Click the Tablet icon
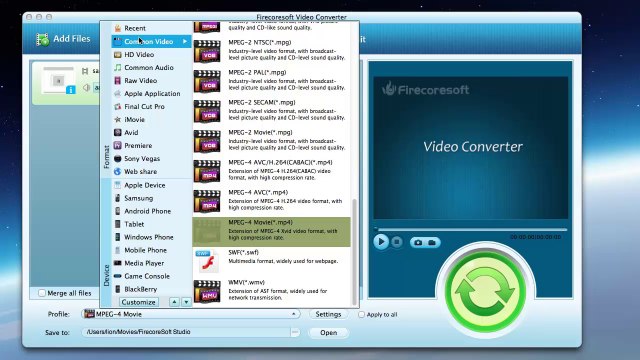640x360 pixels. click(118, 224)
